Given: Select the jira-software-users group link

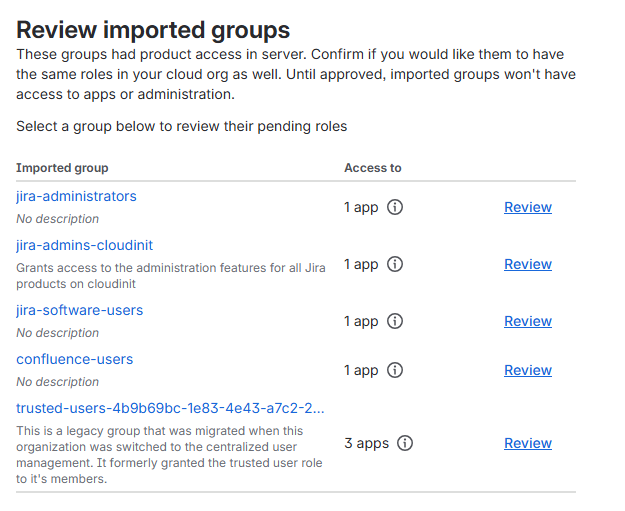Looking at the screenshot, I should [x=79, y=310].
